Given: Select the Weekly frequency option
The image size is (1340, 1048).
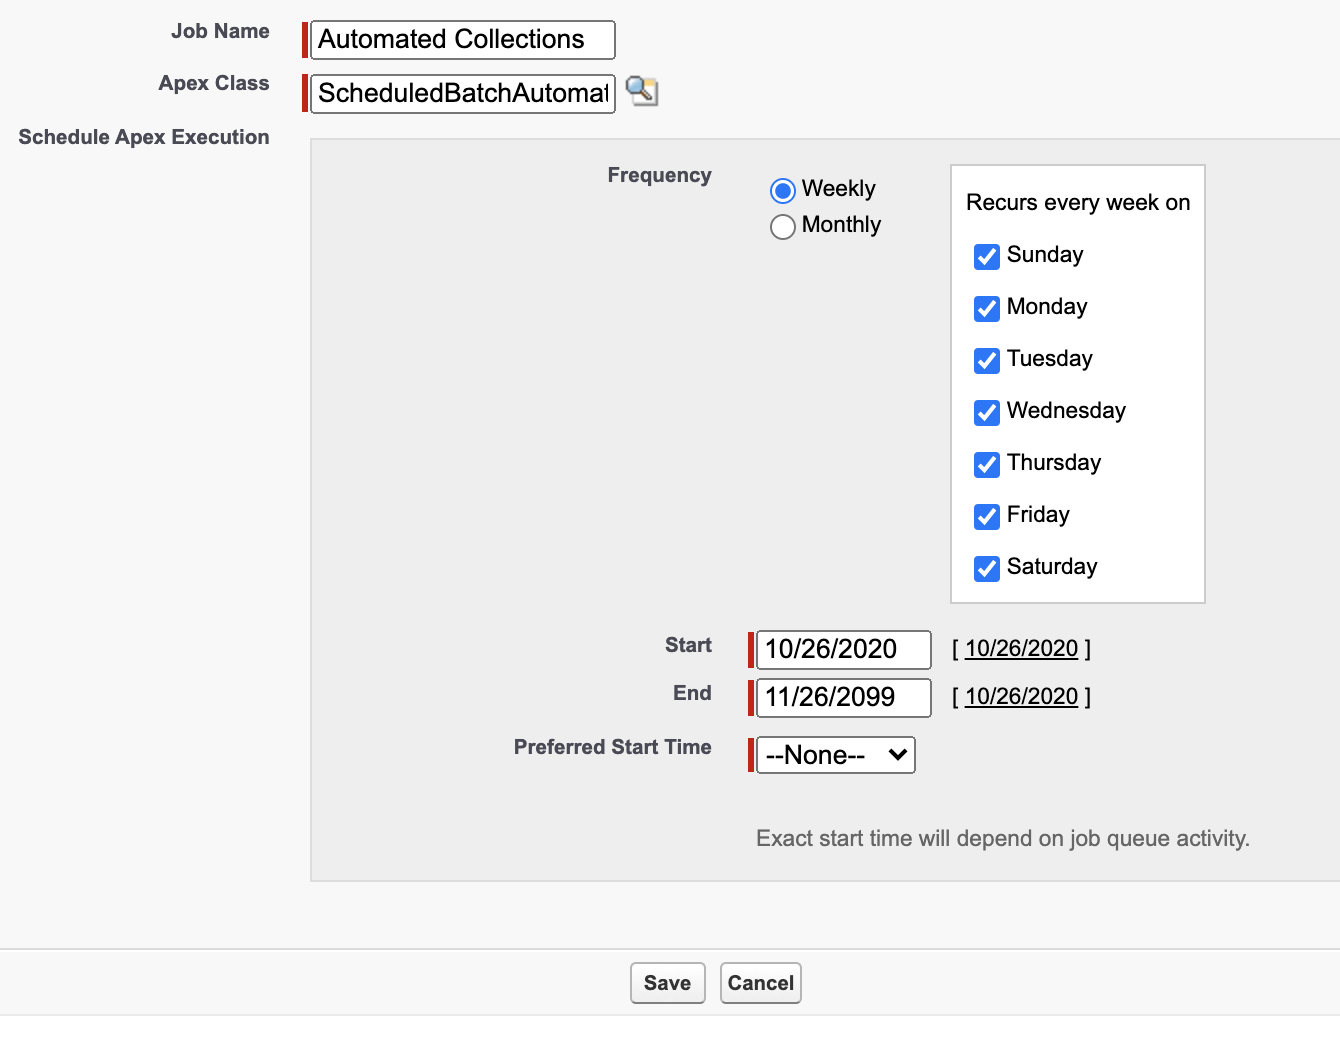Looking at the screenshot, I should tap(783, 189).
